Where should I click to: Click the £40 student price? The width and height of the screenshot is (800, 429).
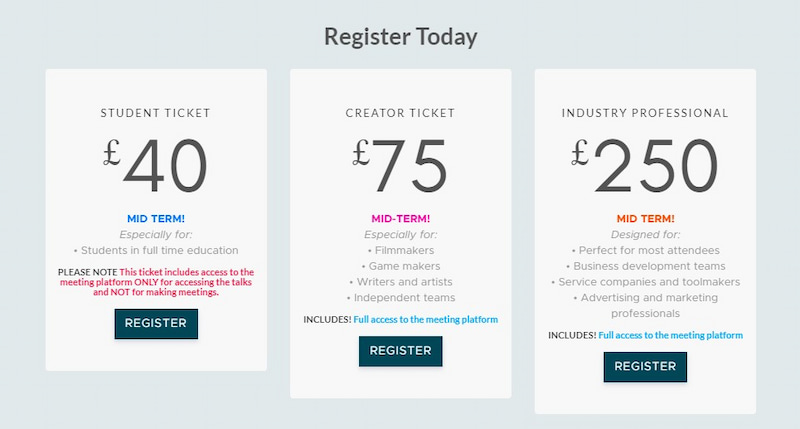tap(156, 164)
